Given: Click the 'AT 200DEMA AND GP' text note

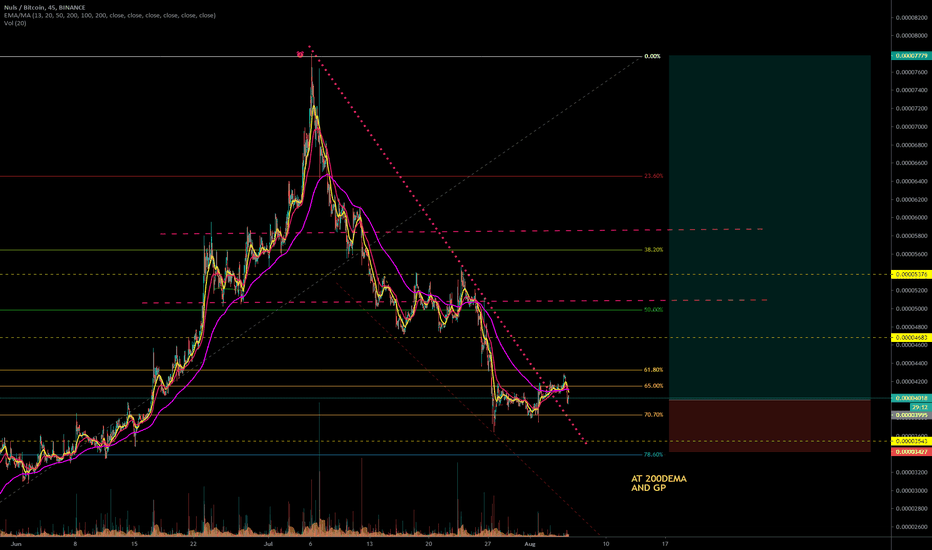Looking at the screenshot, I should point(659,483).
